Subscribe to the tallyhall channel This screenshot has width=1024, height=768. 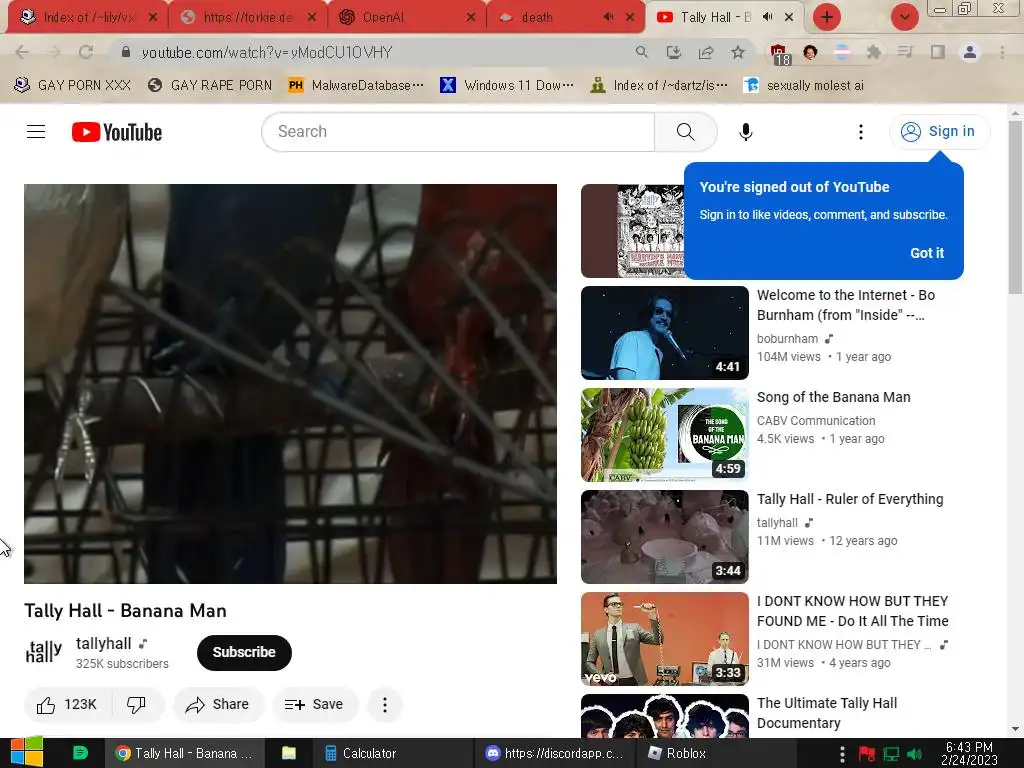[244, 652]
